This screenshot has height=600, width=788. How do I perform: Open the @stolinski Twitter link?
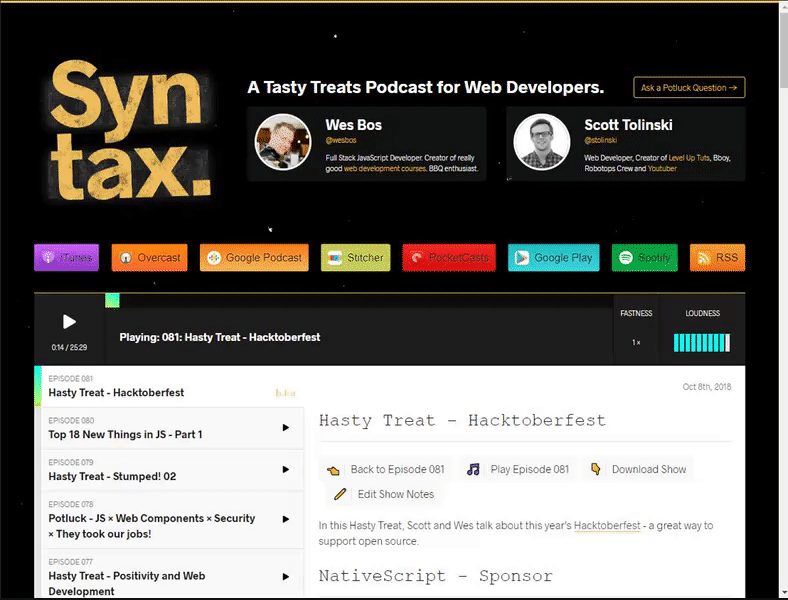click(x=600, y=140)
